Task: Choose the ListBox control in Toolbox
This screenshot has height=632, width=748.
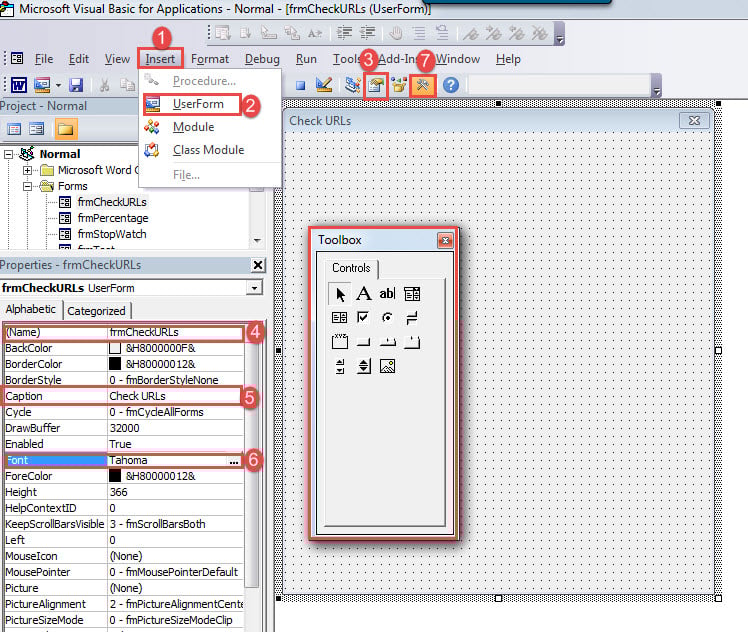Action: 339,318
